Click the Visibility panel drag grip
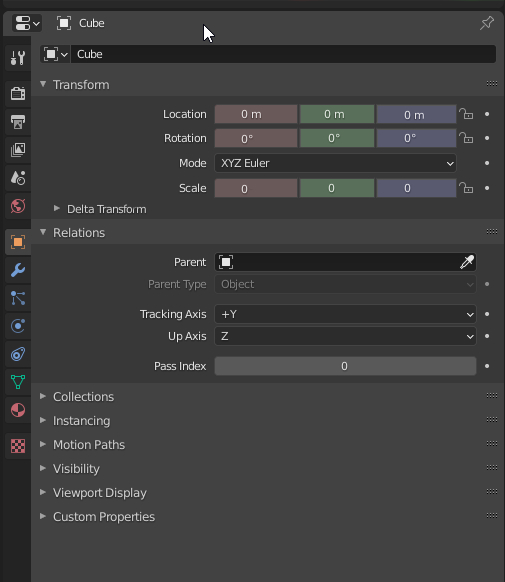The width and height of the screenshot is (505, 582). pos(492,468)
